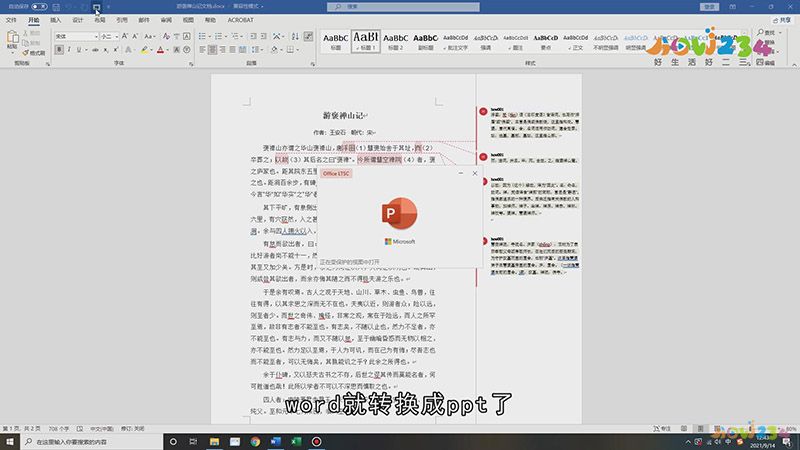Click the 登录 sign-in button
Viewport: 800px width, 450px height.
coord(710,7)
